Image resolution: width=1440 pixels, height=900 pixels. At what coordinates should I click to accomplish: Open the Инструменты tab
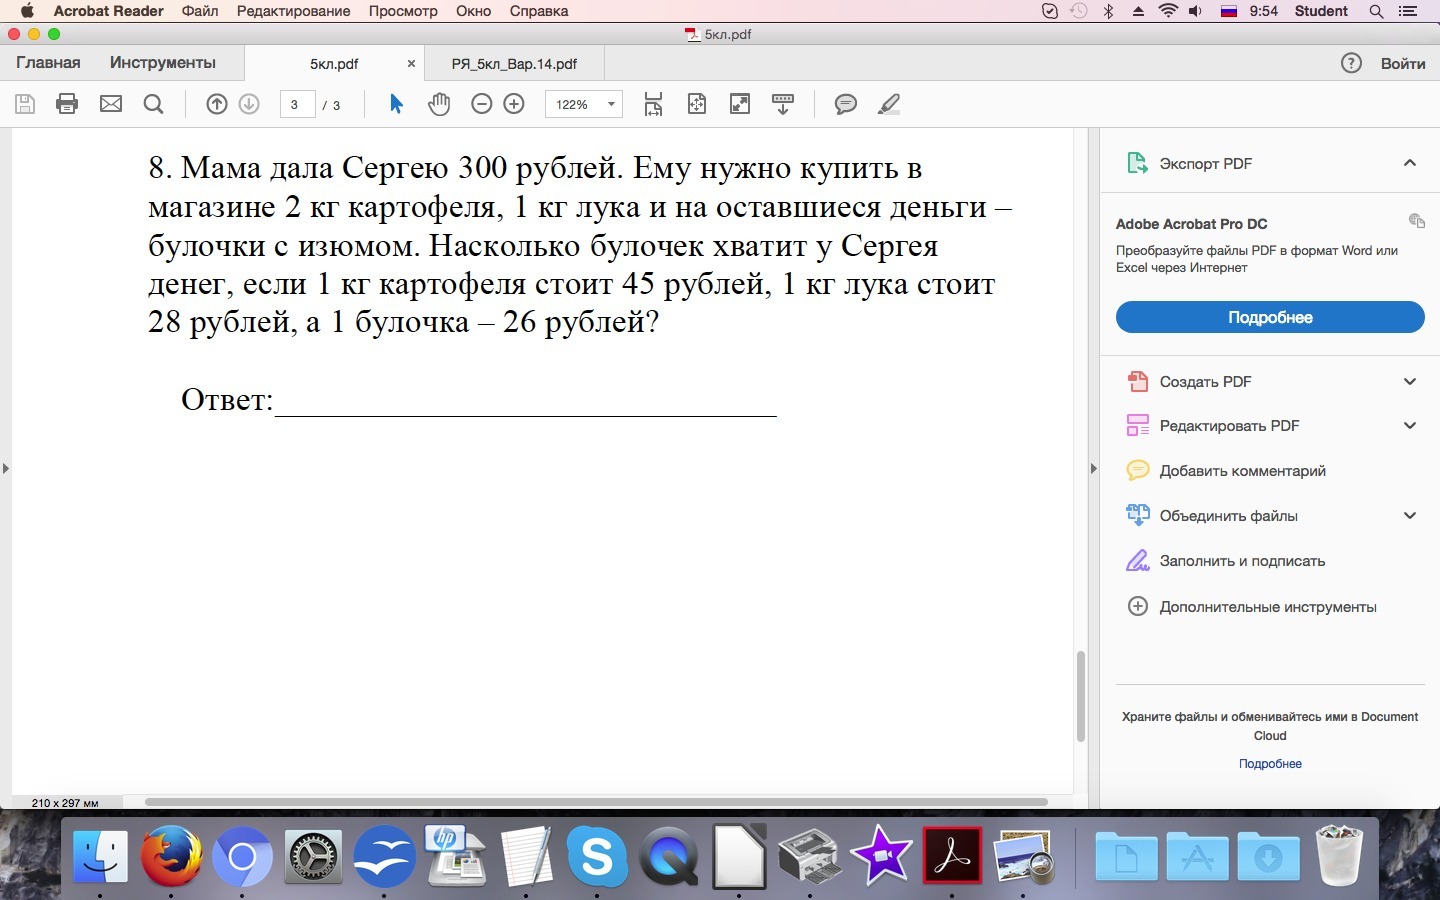click(163, 63)
